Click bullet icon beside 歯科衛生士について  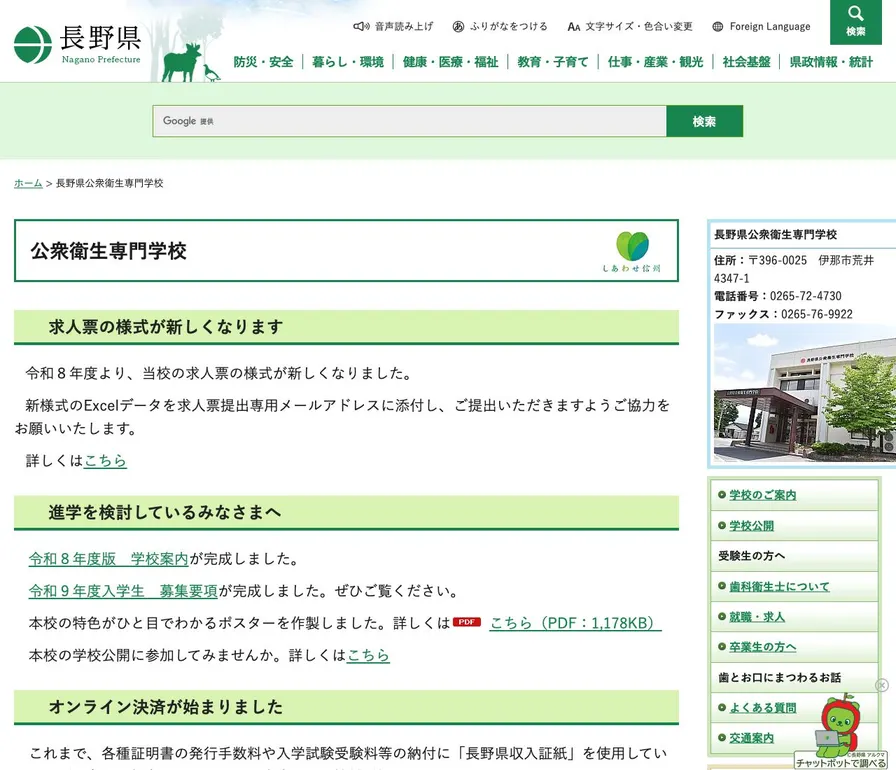(x=722, y=586)
